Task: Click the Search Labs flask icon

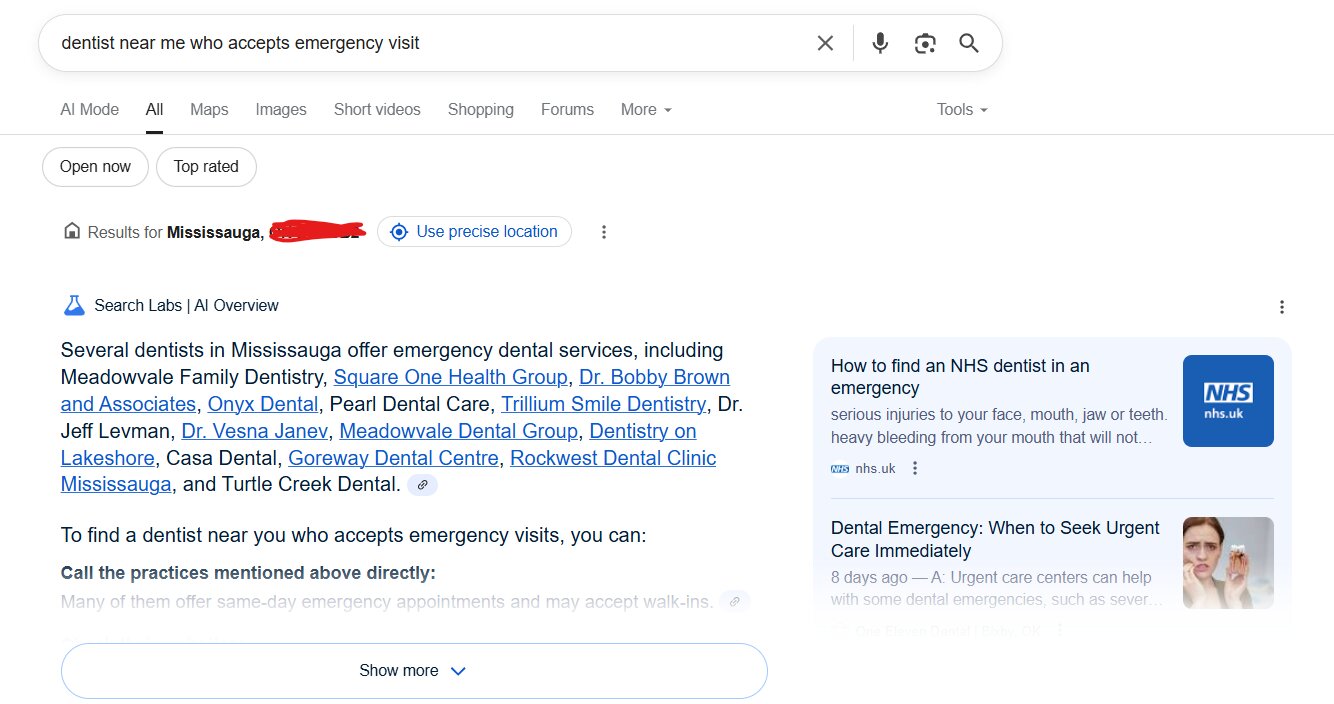Action: 74,306
